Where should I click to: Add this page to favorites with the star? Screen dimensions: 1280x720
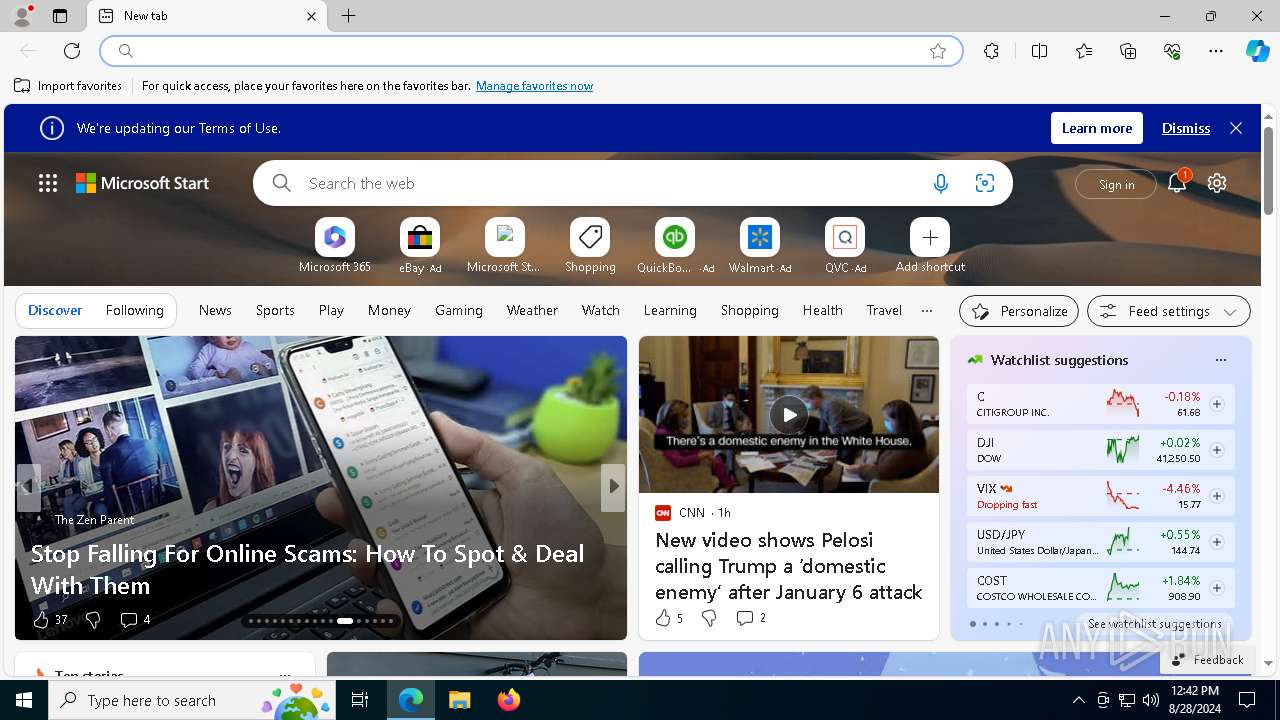(x=937, y=51)
